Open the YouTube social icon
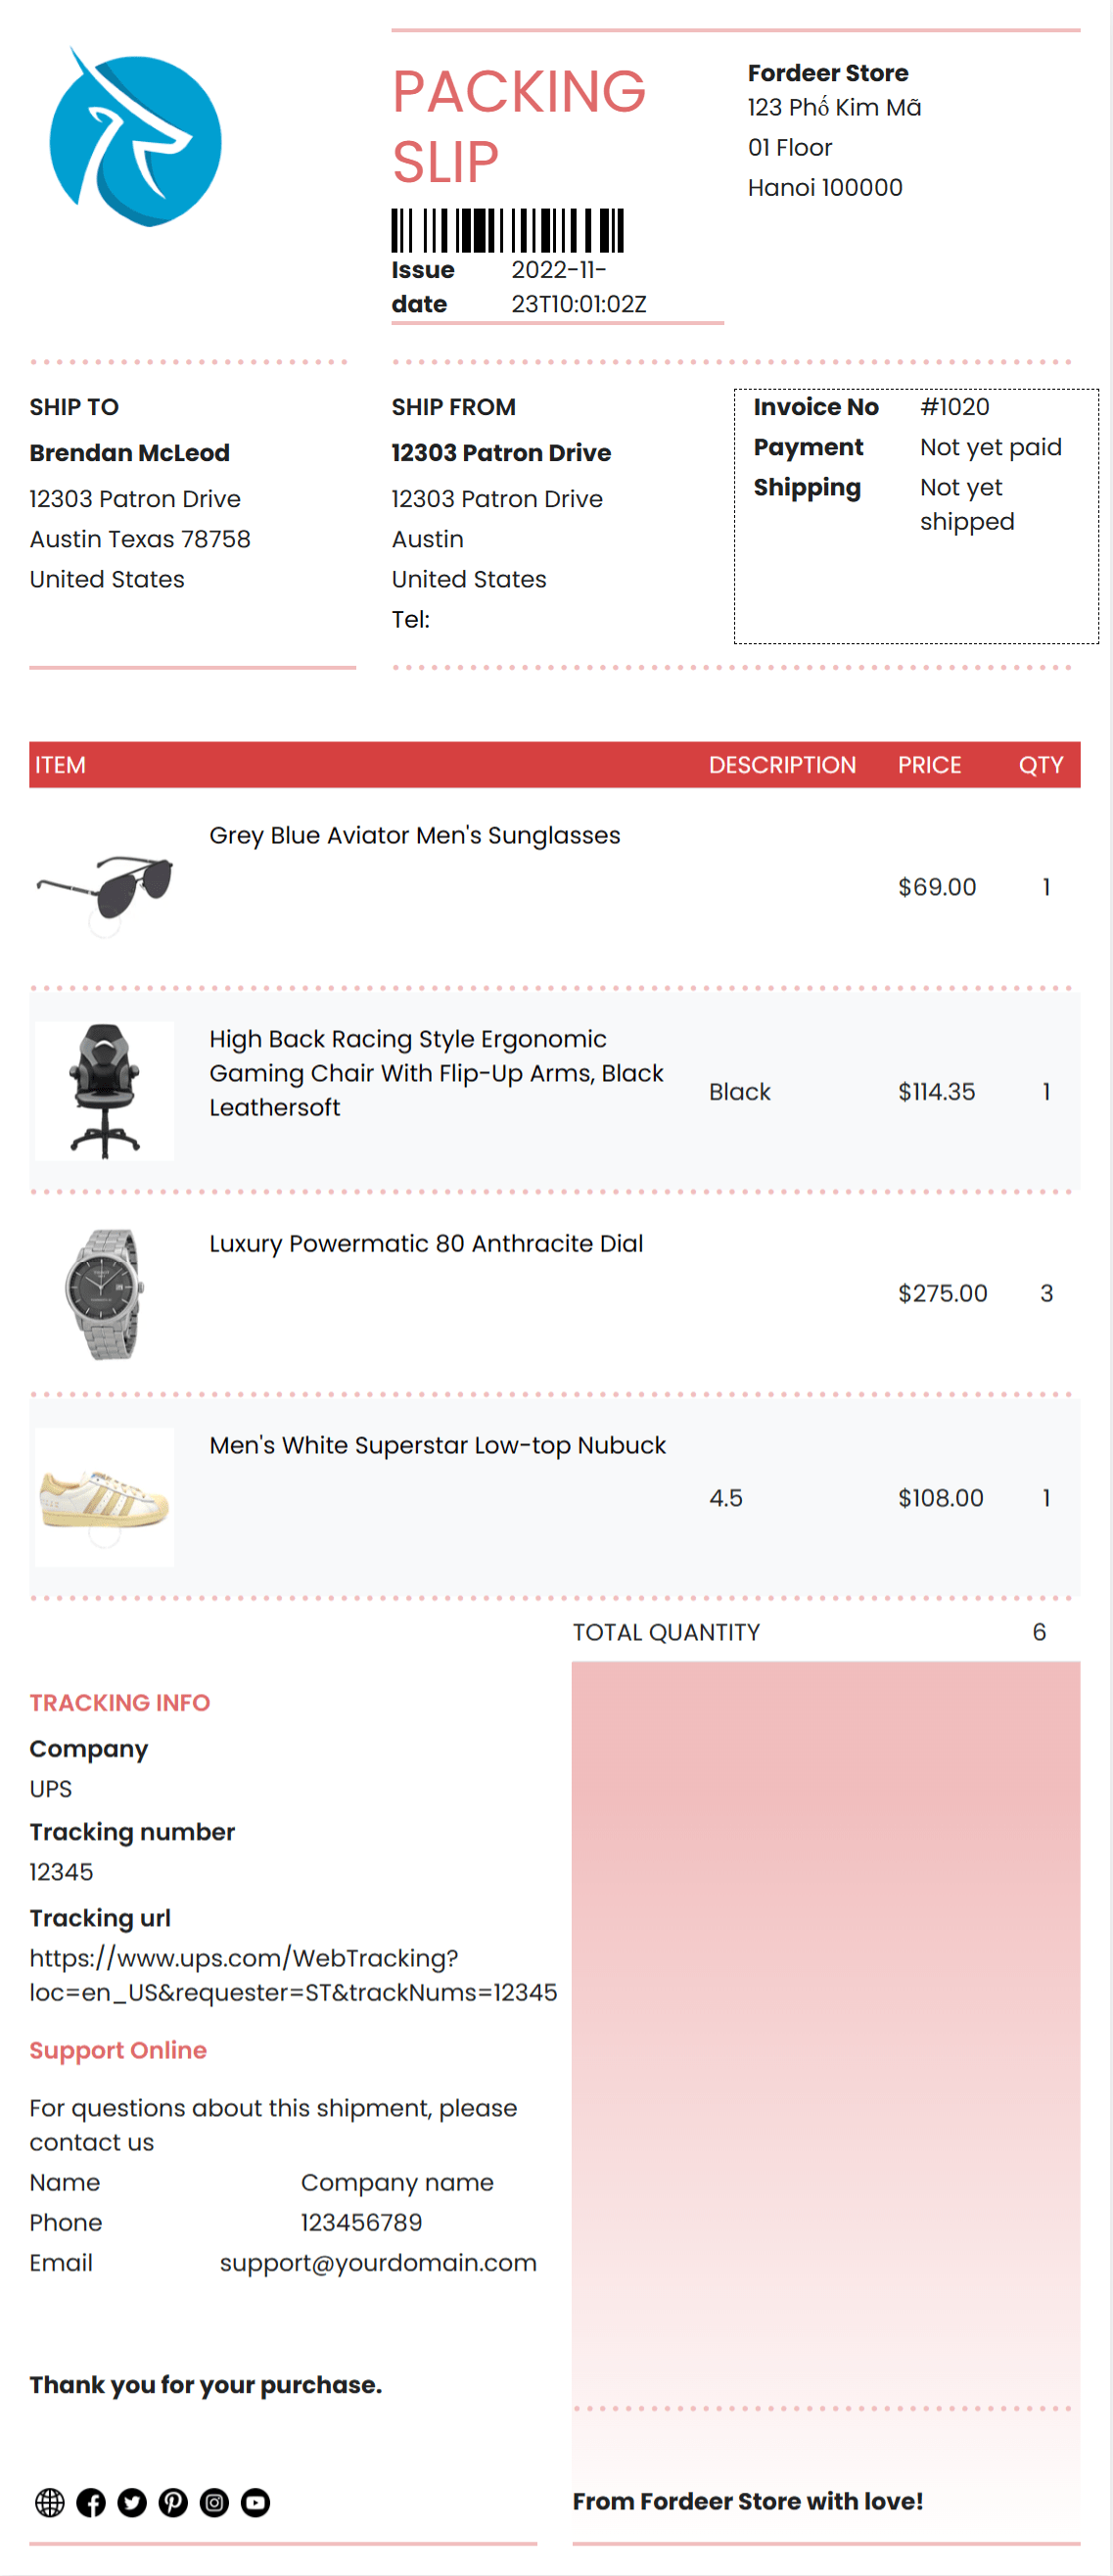This screenshot has width=1113, height=2576. click(x=255, y=2501)
